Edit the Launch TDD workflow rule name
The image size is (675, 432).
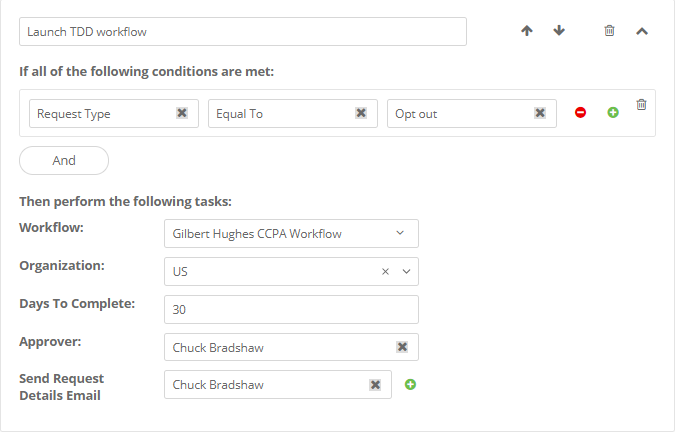coord(242,31)
